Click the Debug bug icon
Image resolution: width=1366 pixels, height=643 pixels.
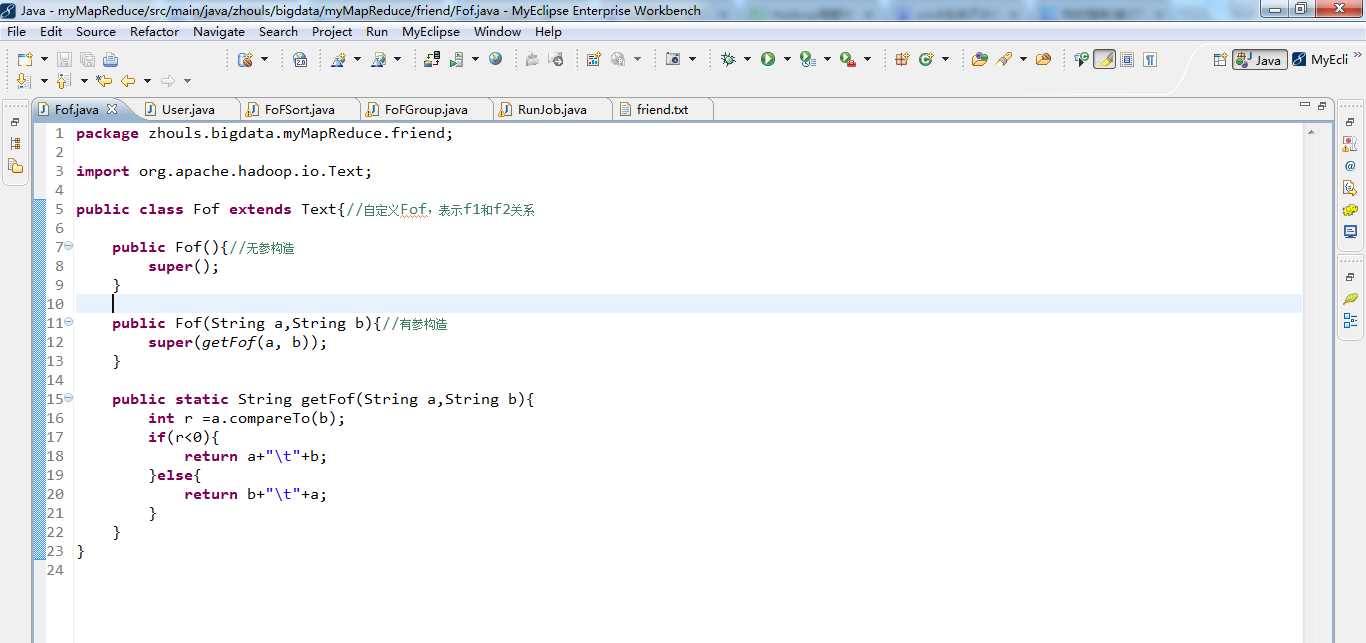point(728,59)
